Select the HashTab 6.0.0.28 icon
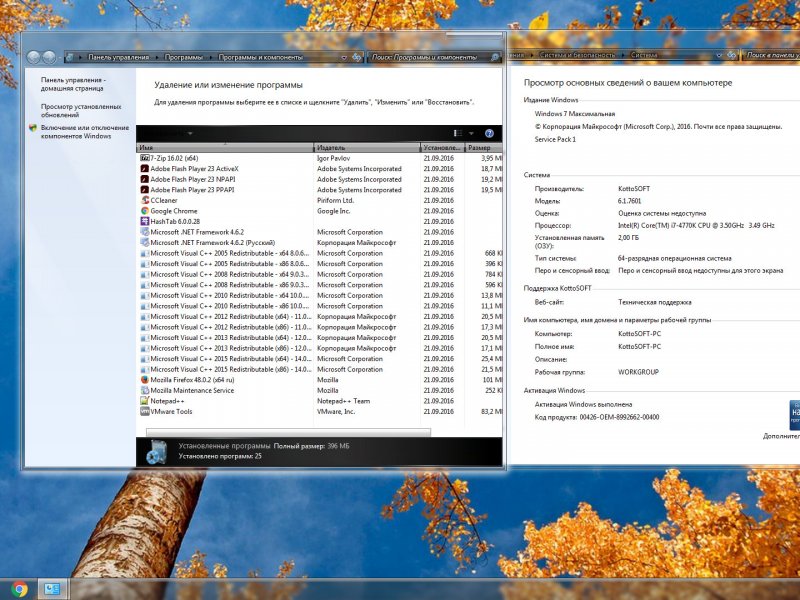This screenshot has height=600, width=800. point(145,221)
